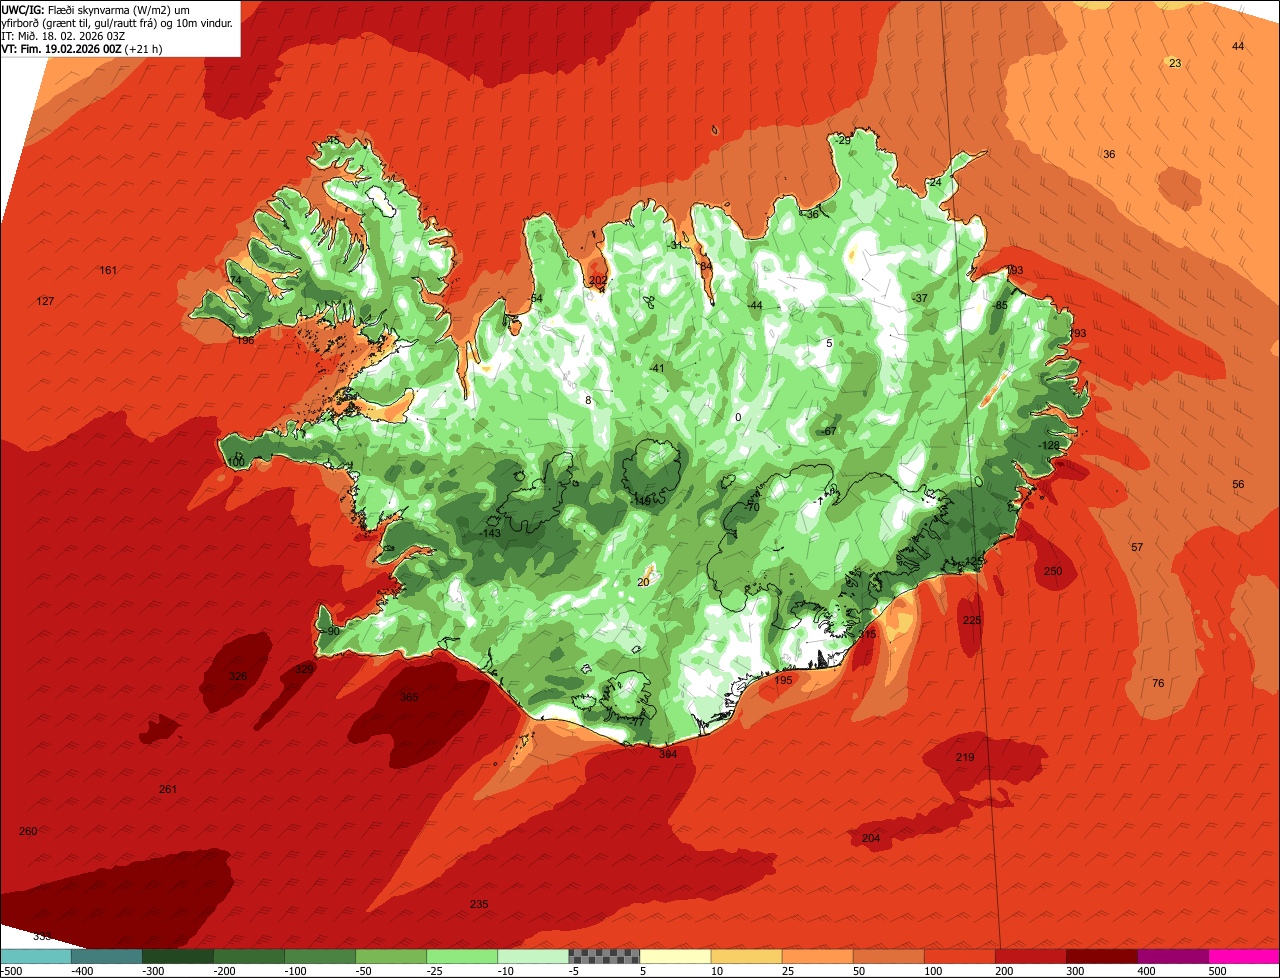
Task: Select the '-44' value in north-central Iceland
Action: (x=754, y=305)
